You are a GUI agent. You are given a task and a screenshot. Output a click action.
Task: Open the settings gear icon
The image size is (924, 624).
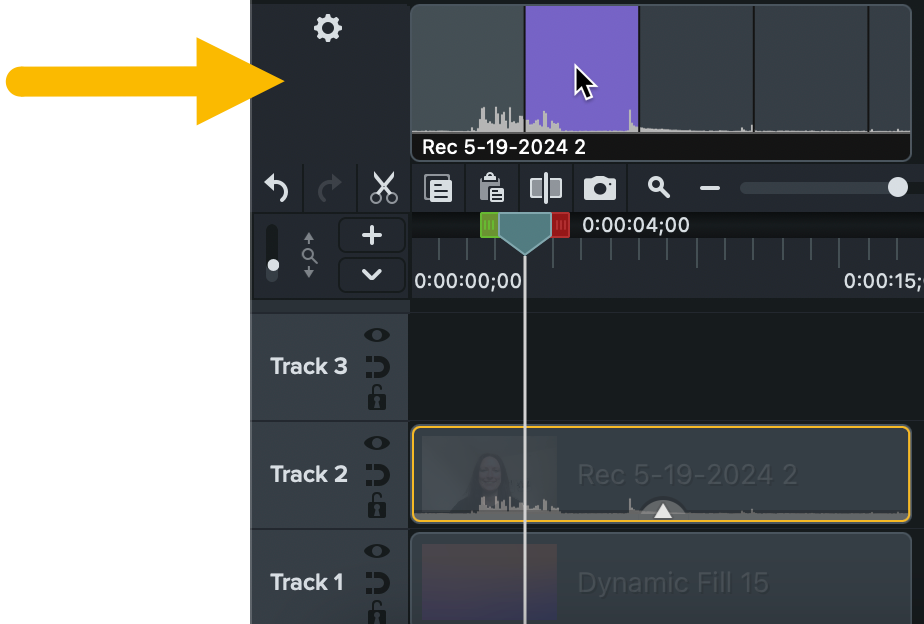click(x=328, y=28)
